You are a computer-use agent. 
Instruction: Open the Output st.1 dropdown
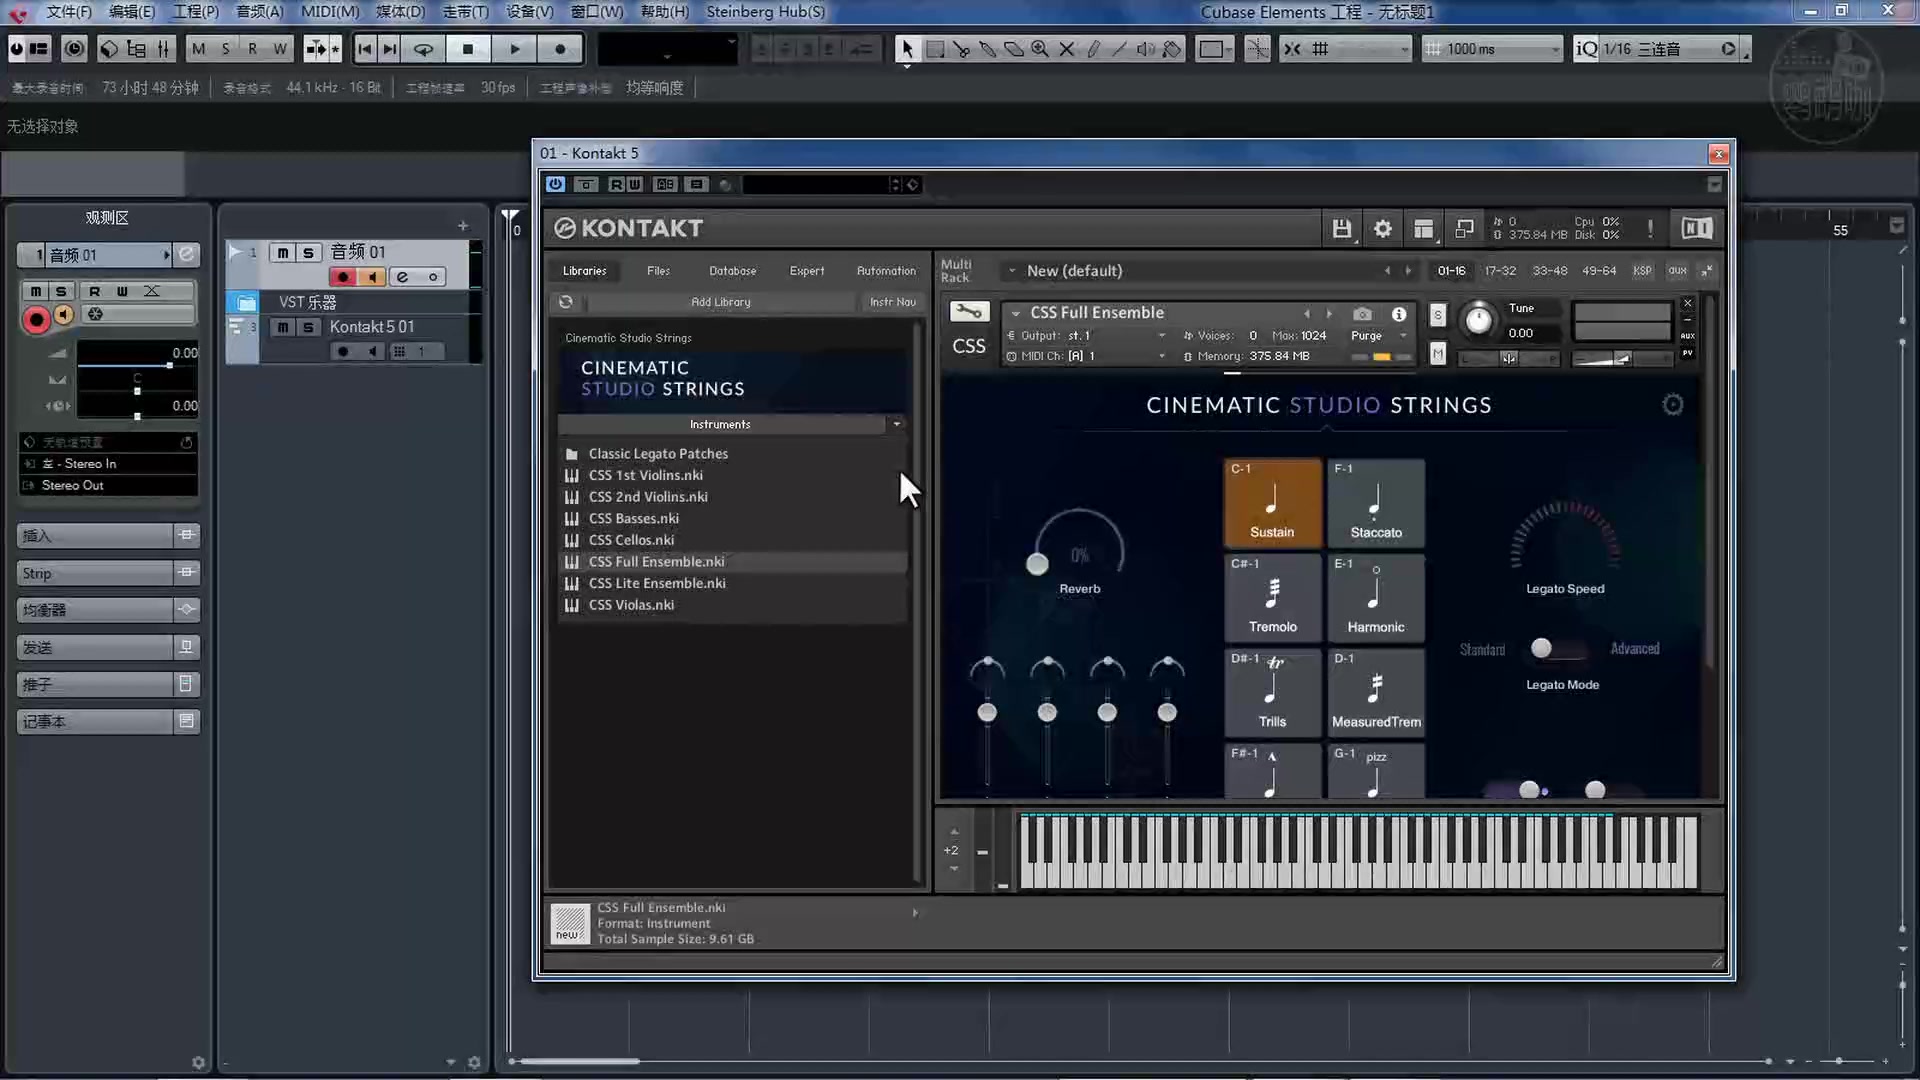1163,335
